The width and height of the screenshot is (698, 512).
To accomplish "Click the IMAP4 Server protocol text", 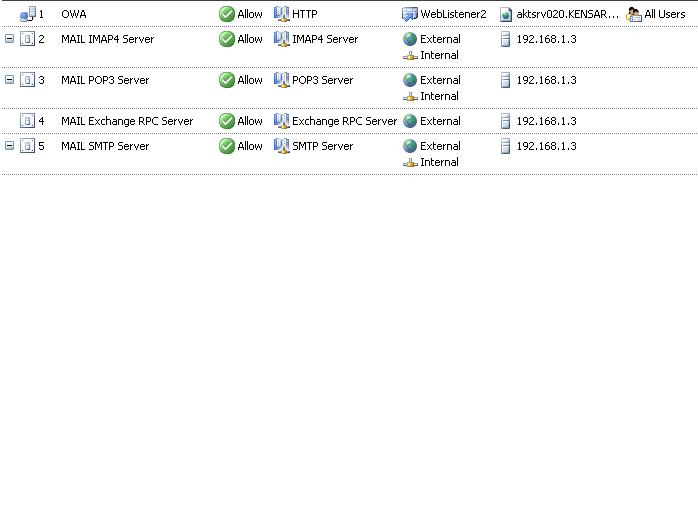I will point(325,39).
